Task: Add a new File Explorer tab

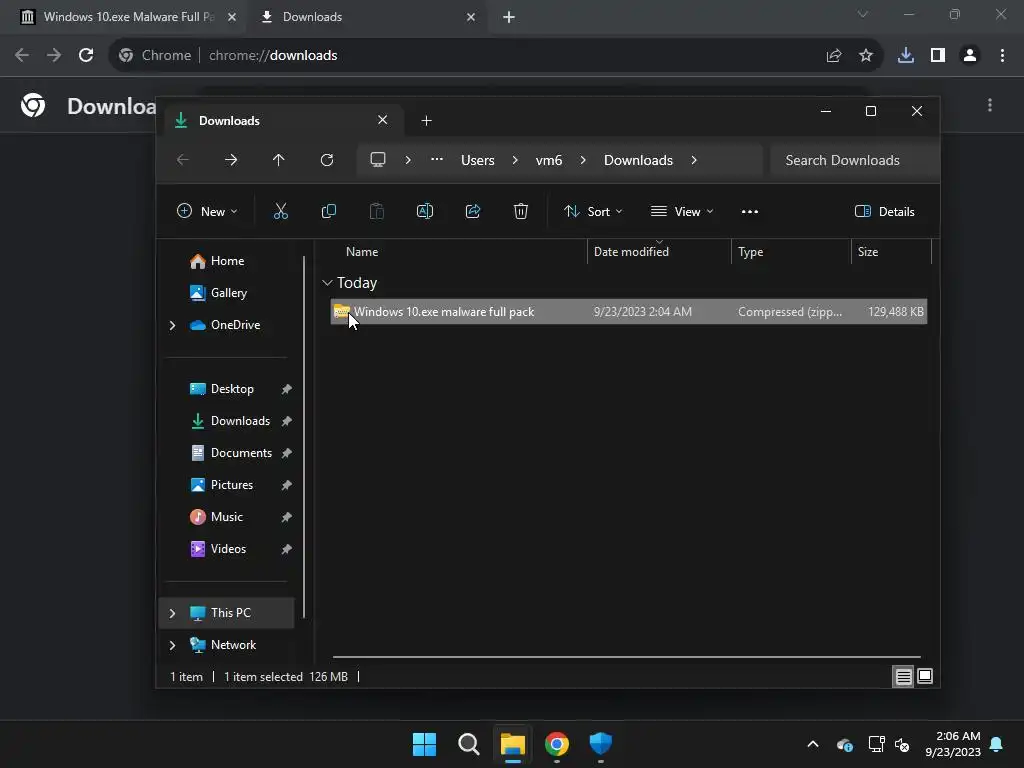Action: 426,121
